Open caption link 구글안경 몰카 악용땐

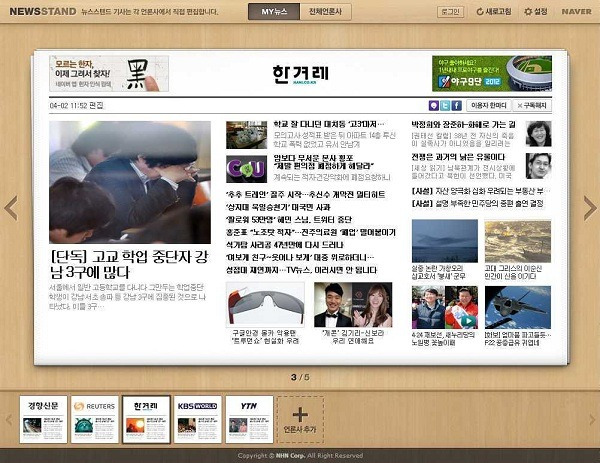(x=265, y=337)
